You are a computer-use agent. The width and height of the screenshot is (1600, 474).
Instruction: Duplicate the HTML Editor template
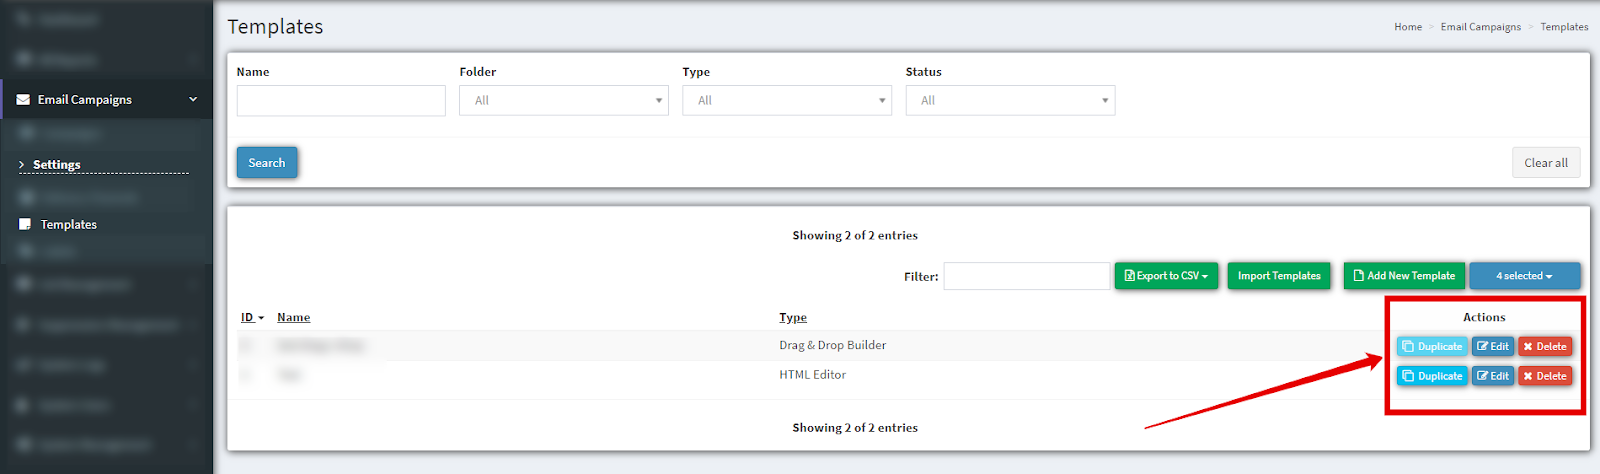tap(1432, 377)
